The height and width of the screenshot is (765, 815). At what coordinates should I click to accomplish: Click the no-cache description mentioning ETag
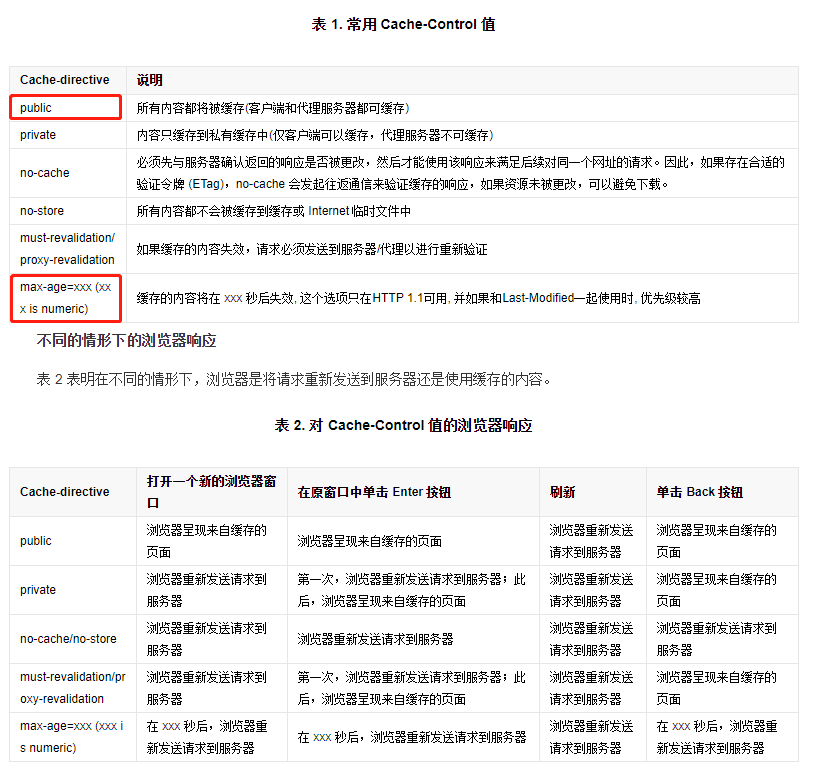[x=461, y=173]
